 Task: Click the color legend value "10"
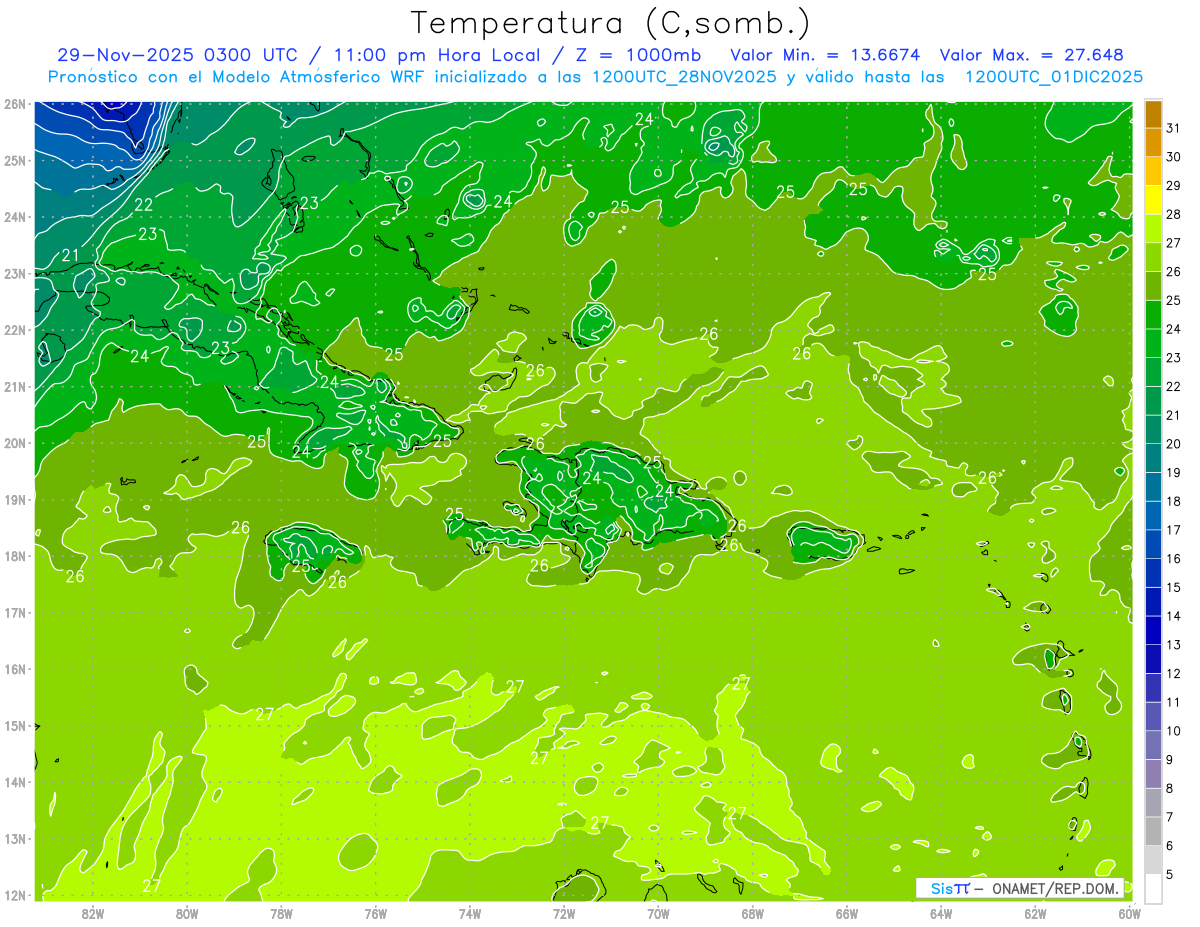[1173, 731]
